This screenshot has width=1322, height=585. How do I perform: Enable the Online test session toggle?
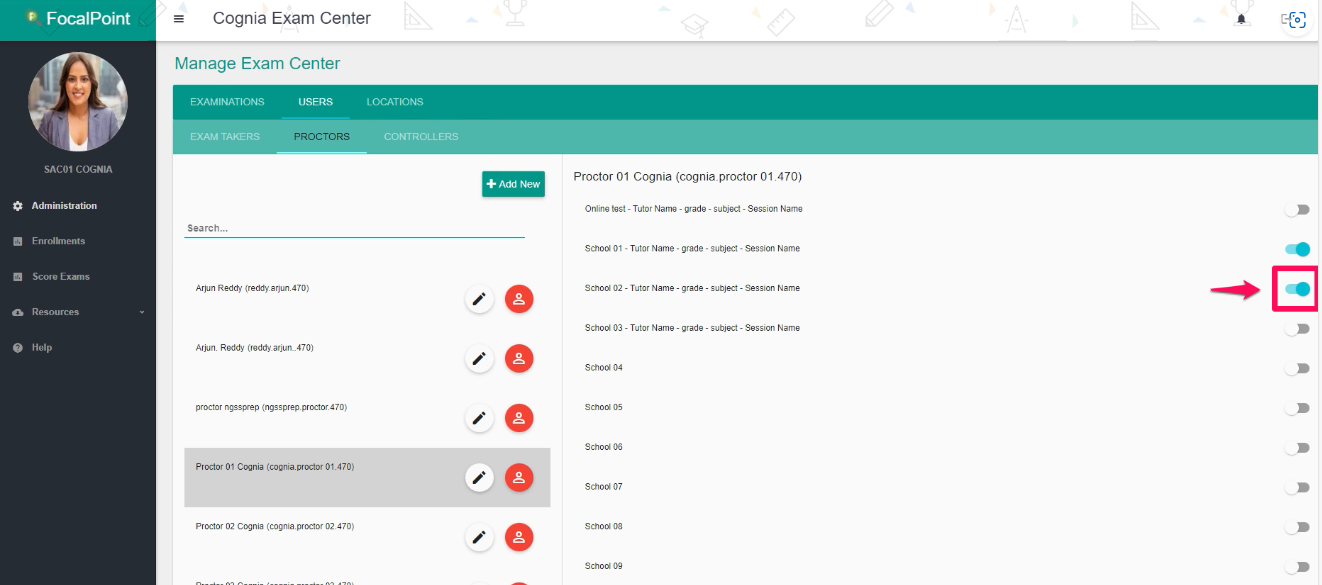[x=1297, y=210]
